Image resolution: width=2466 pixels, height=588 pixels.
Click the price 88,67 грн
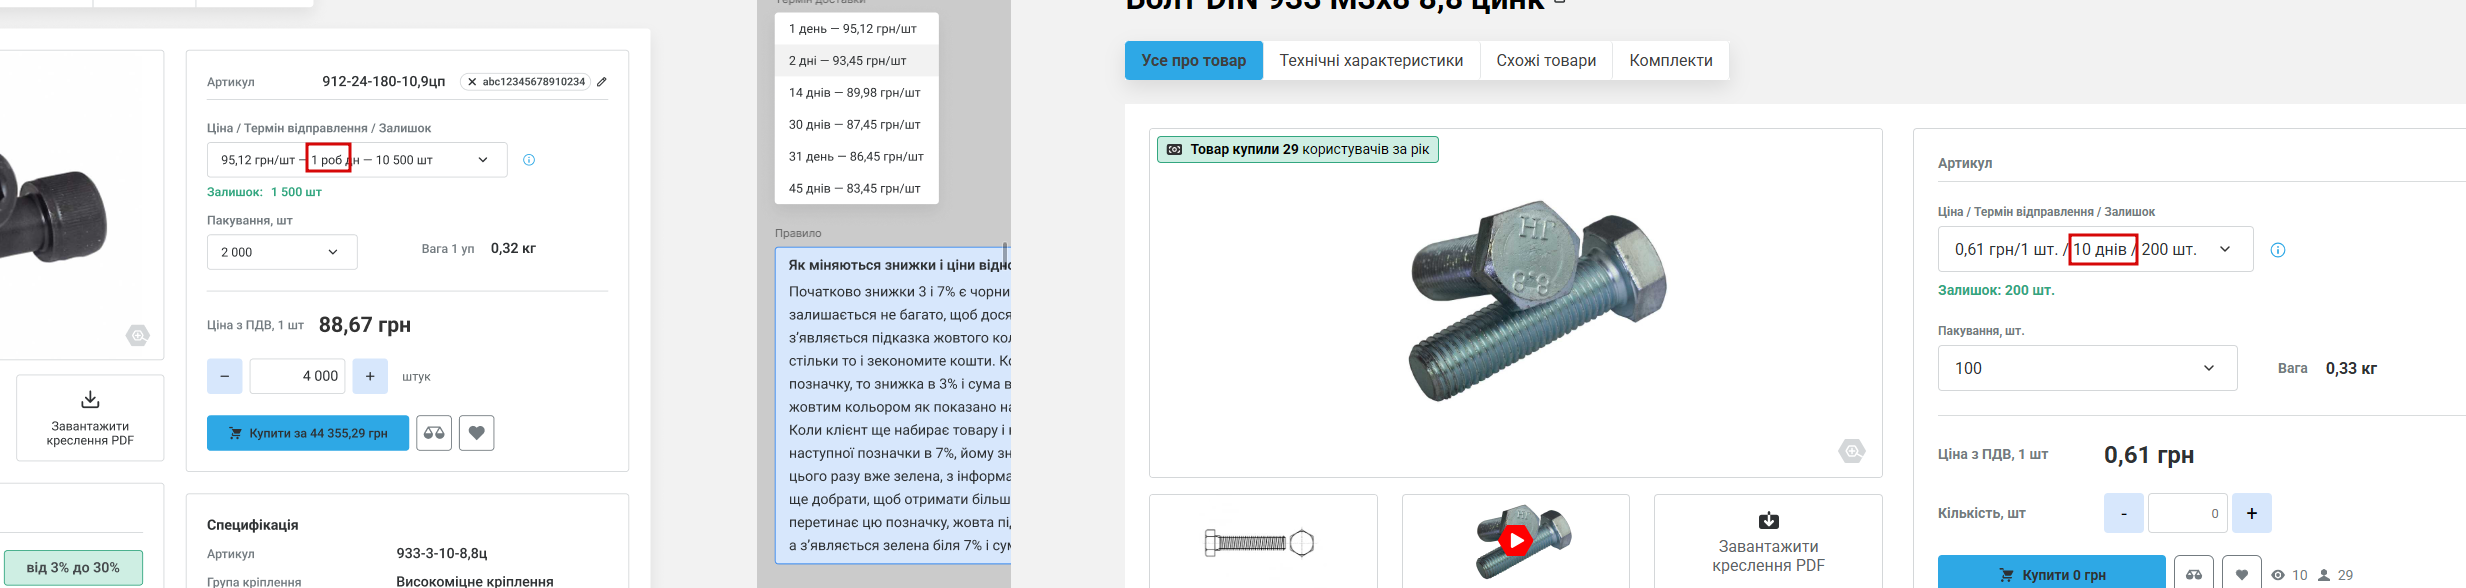(365, 325)
